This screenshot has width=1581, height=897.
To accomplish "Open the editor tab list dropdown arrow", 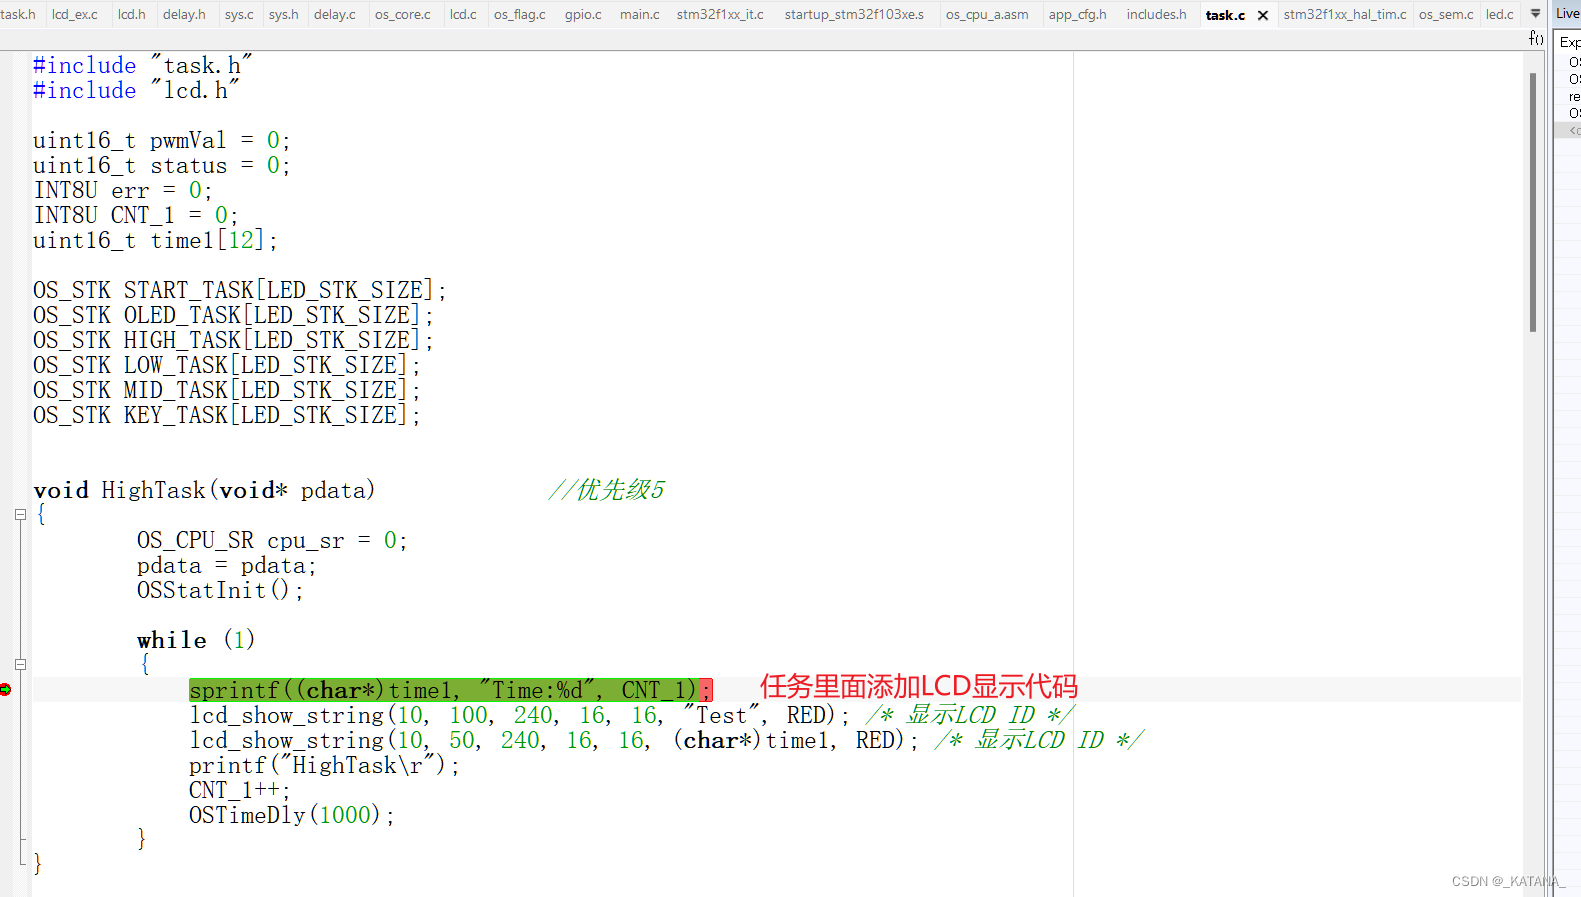I will point(1535,14).
